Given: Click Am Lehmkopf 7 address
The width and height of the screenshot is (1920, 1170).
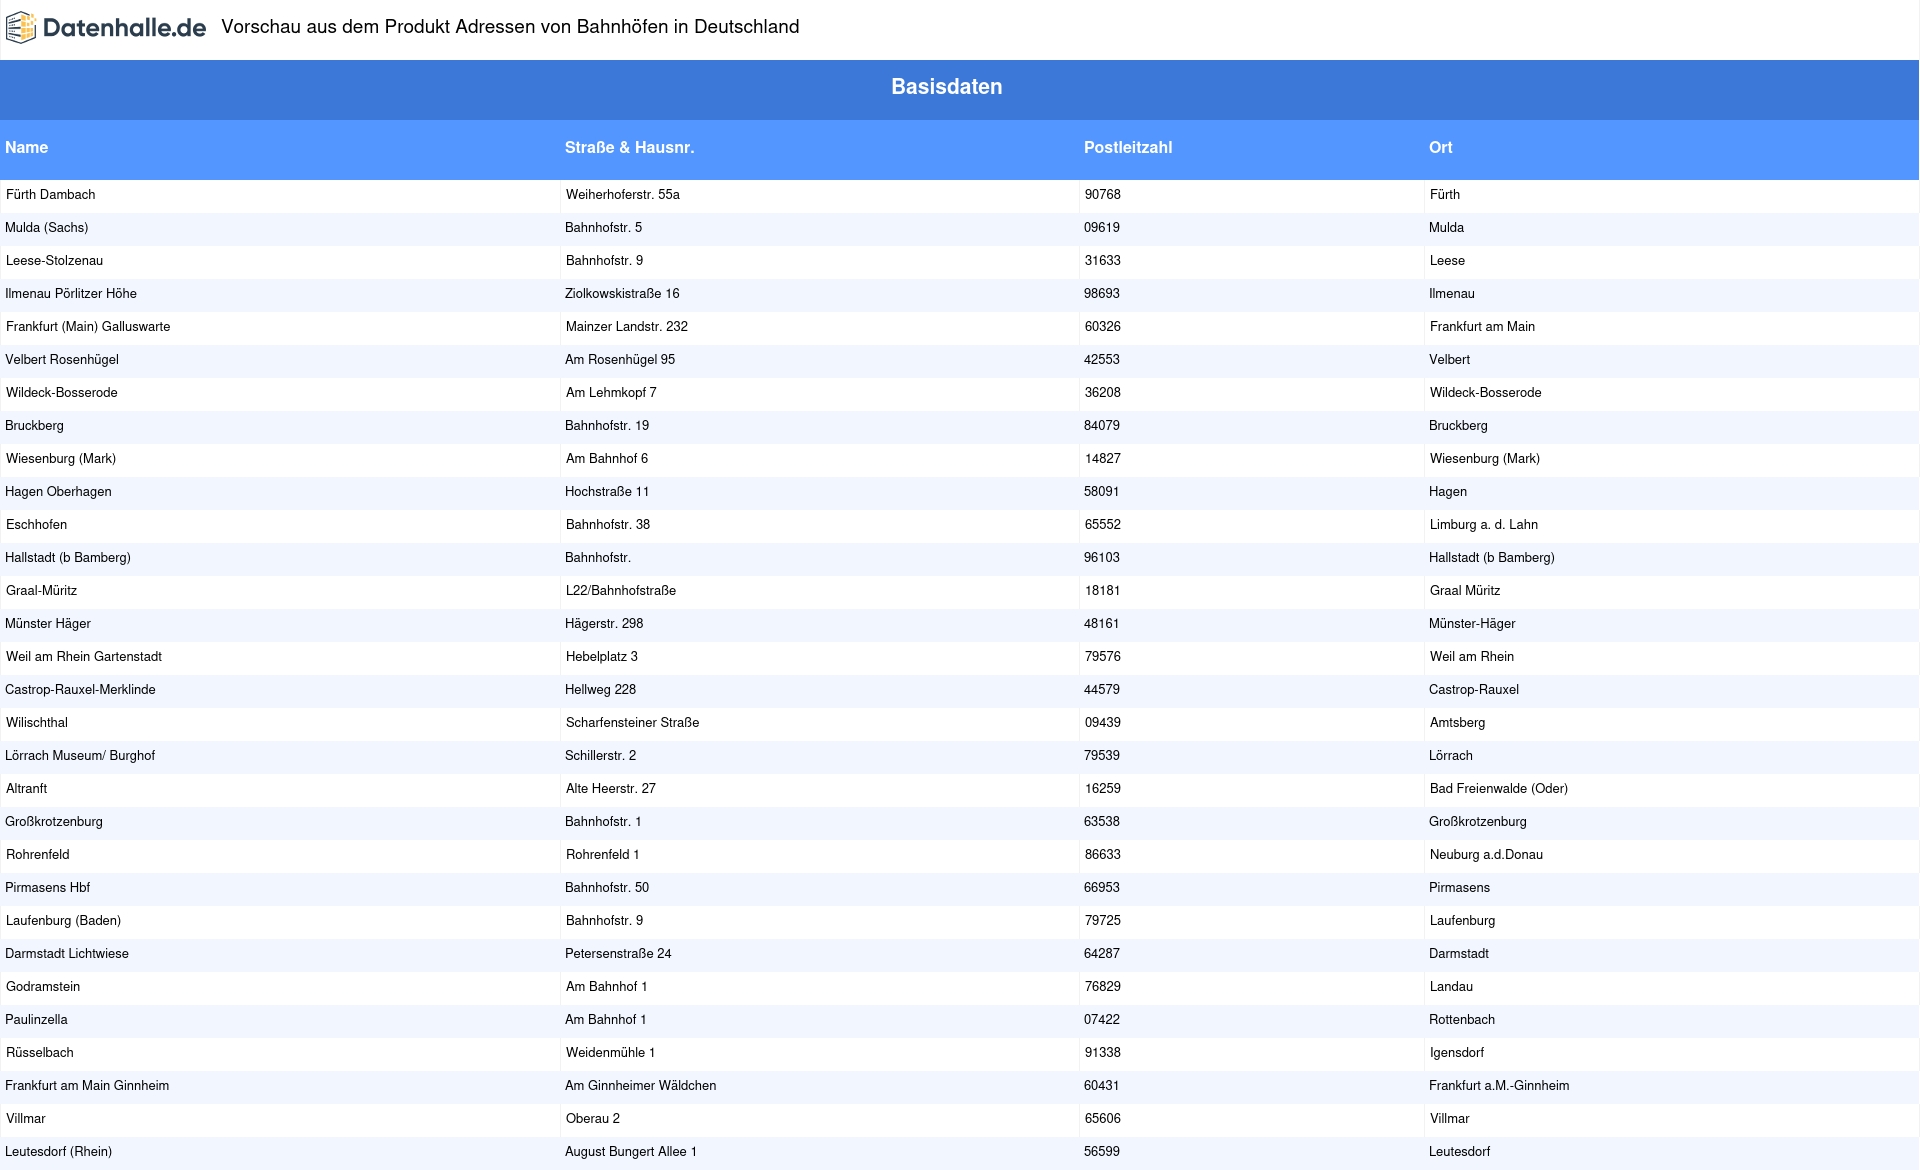Looking at the screenshot, I should pyautogui.click(x=611, y=393).
